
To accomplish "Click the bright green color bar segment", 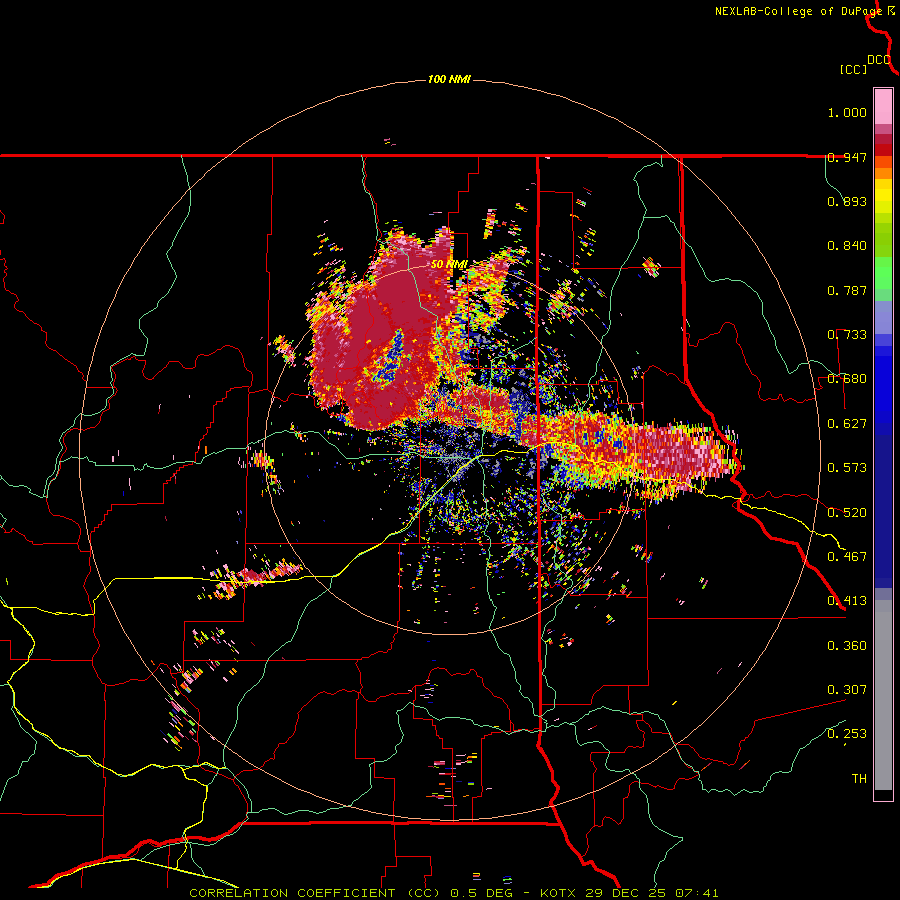I will tap(883, 274).
